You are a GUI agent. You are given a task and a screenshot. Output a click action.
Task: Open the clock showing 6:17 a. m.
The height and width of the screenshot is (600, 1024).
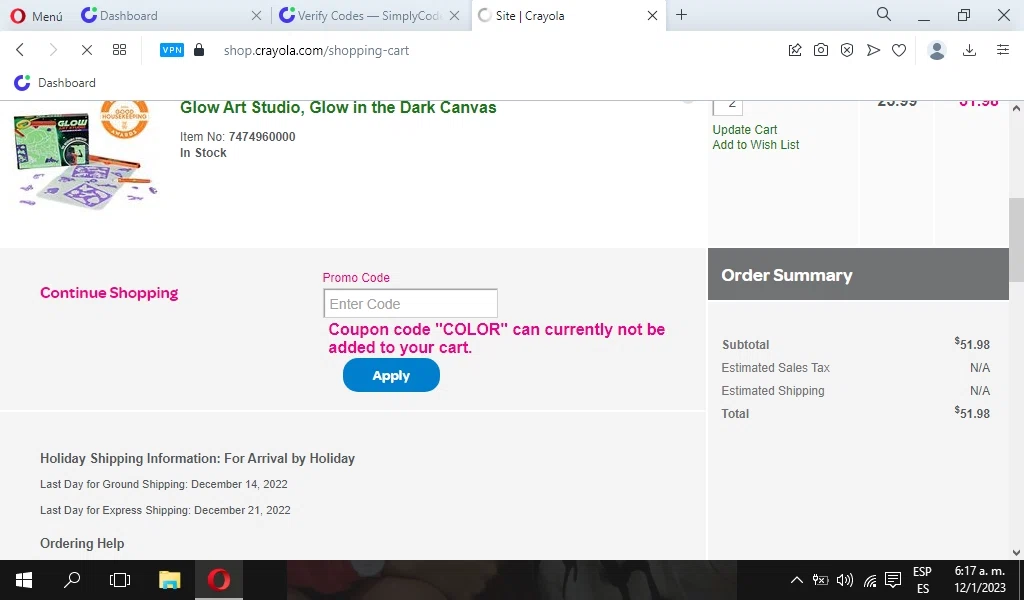[980, 580]
